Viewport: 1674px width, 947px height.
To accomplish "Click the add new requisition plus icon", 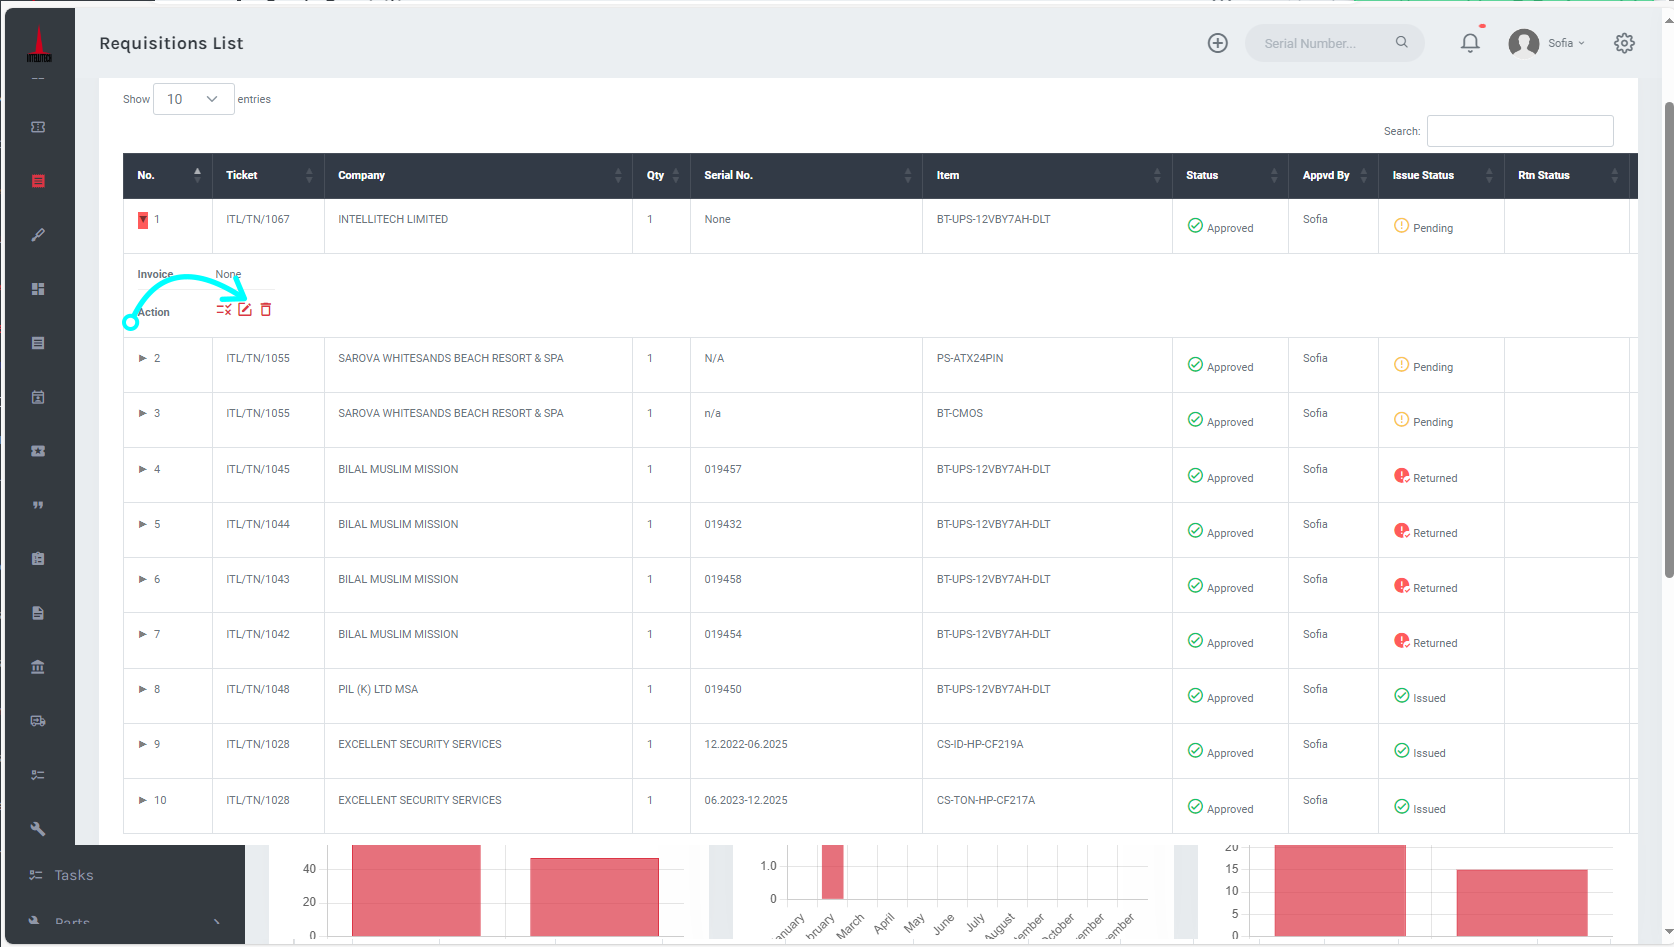I will click(1217, 43).
